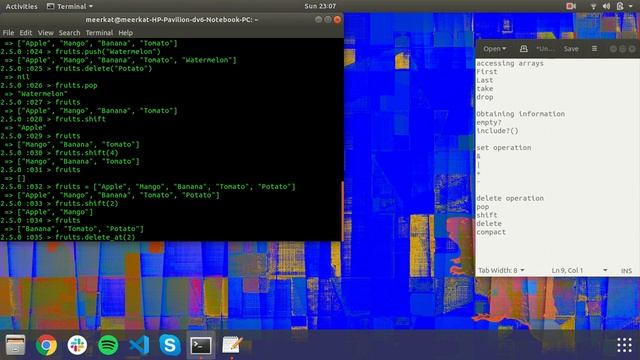Screen dimensions: 640x360
Task: Open File menu in terminal
Action: [x=8, y=33]
